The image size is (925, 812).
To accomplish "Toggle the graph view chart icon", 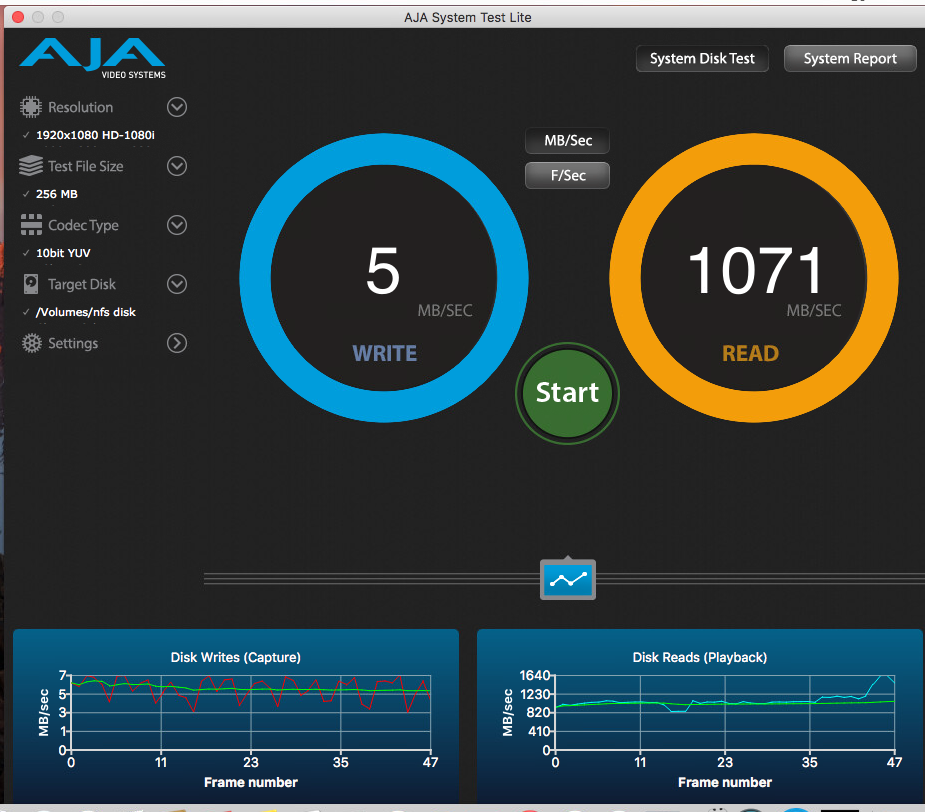I will pos(568,579).
